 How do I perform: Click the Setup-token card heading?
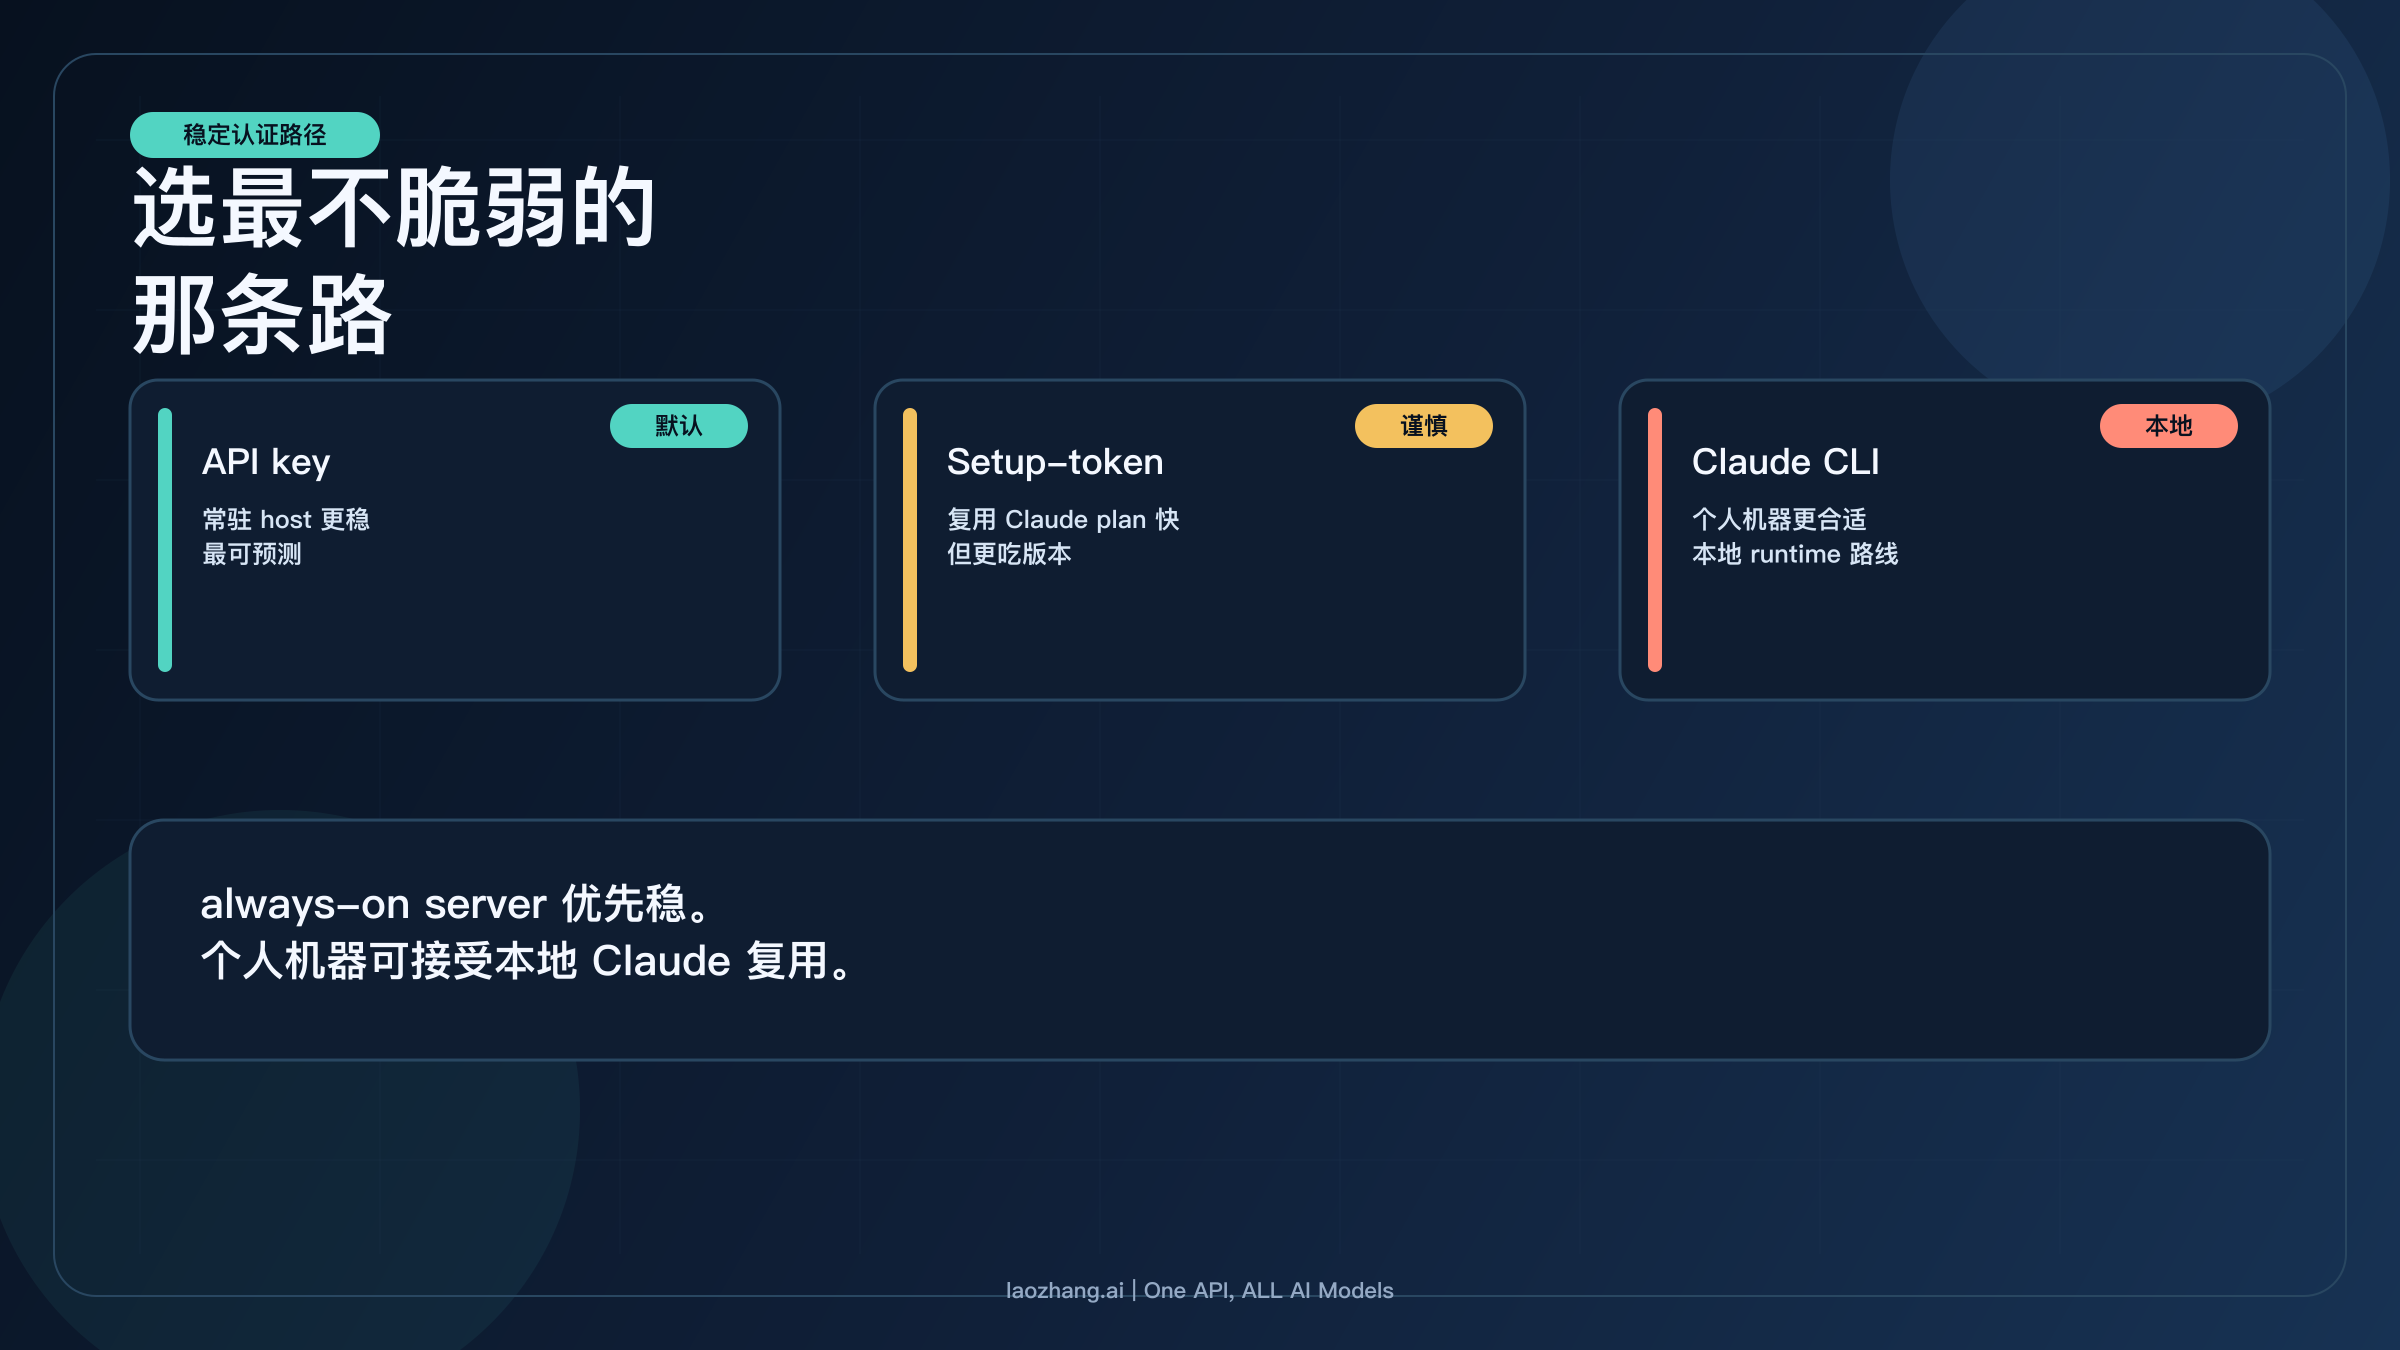tap(1055, 462)
